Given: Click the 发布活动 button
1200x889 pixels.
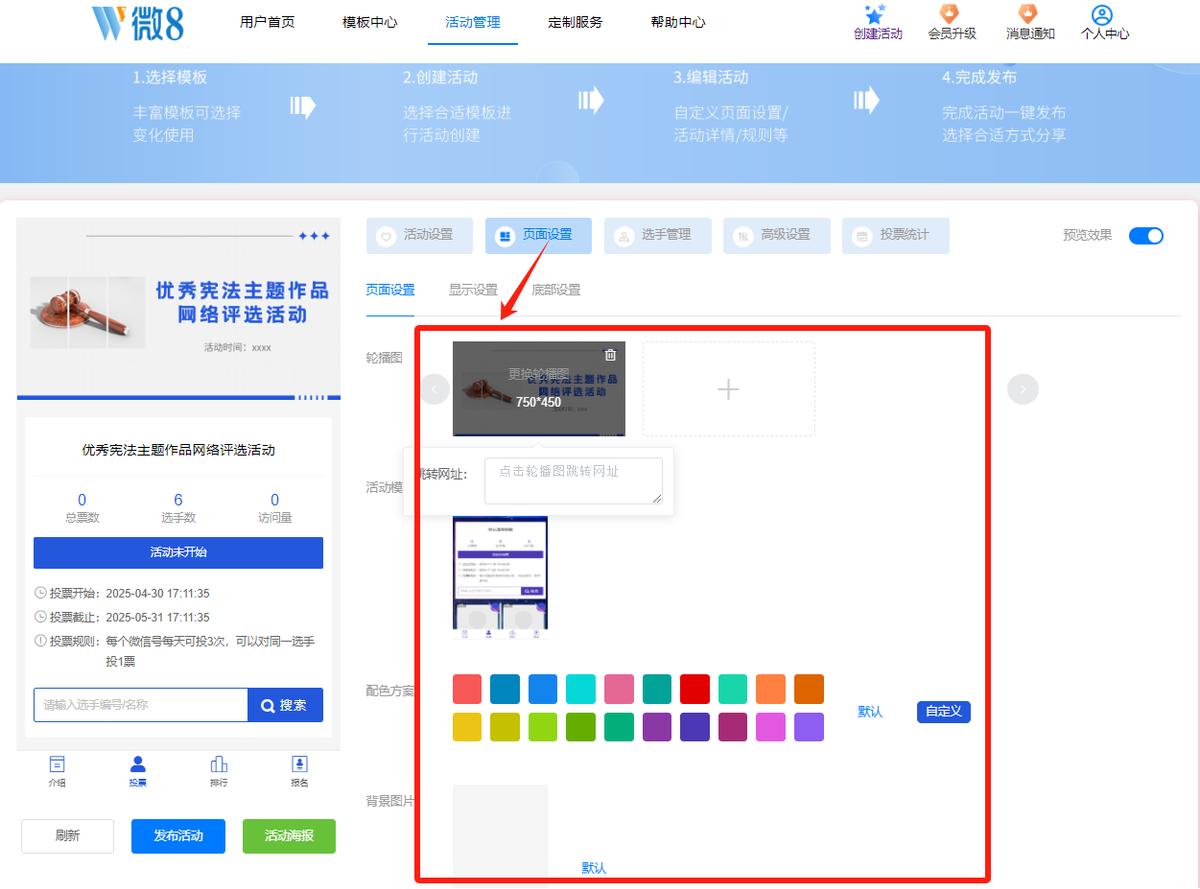Looking at the screenshot, I should click(x=178, y=836).
